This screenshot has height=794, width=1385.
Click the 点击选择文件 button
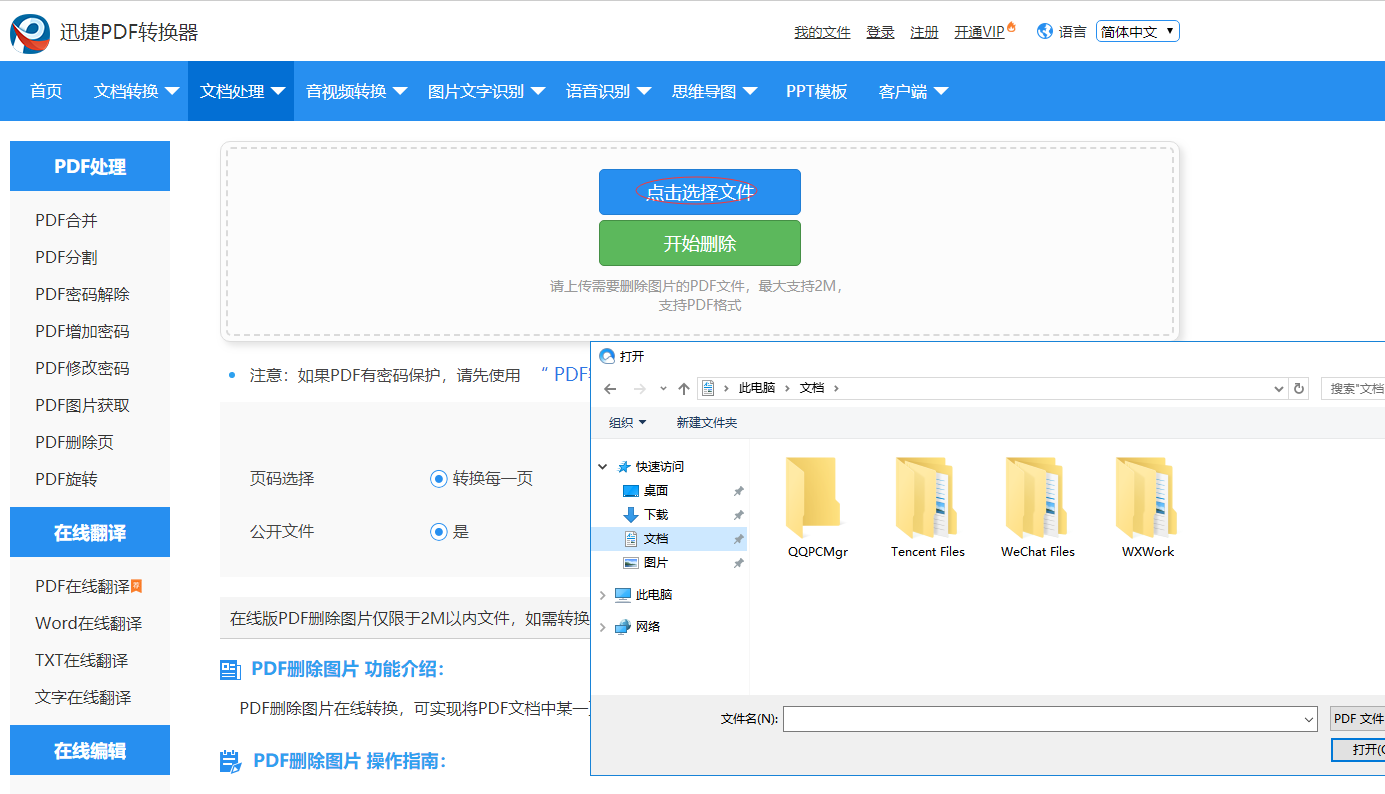tap(700, 192)
